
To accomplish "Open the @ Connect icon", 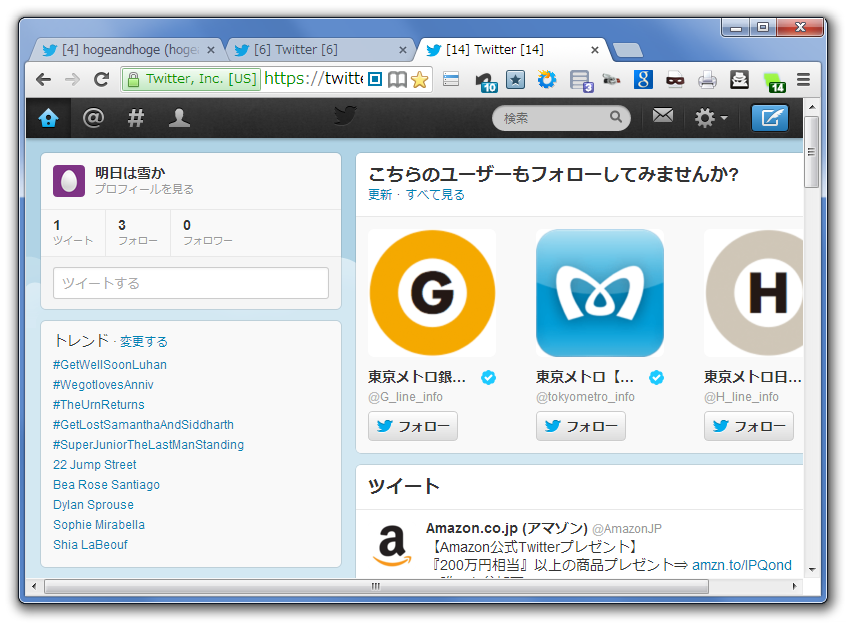I will (x=93, y=117).
